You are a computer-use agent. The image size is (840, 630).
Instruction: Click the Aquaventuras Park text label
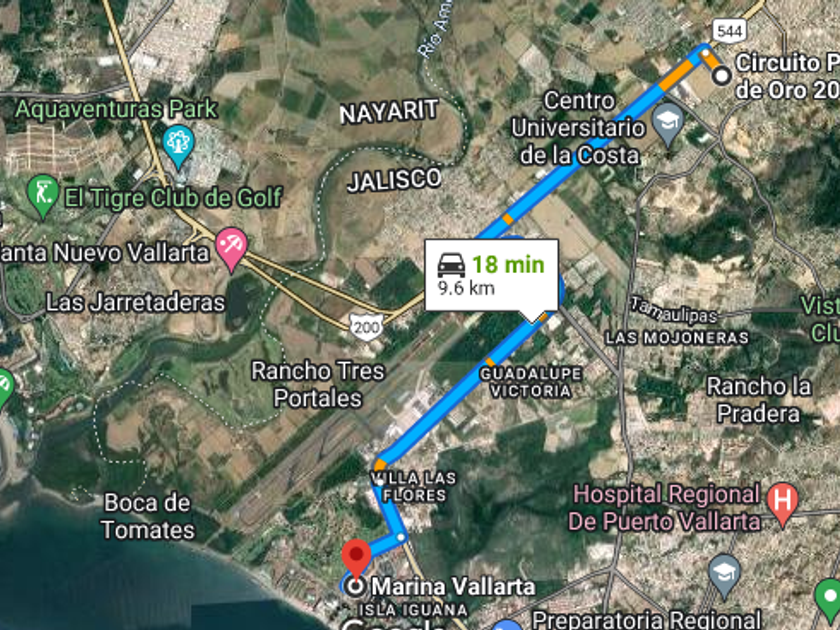116,109
